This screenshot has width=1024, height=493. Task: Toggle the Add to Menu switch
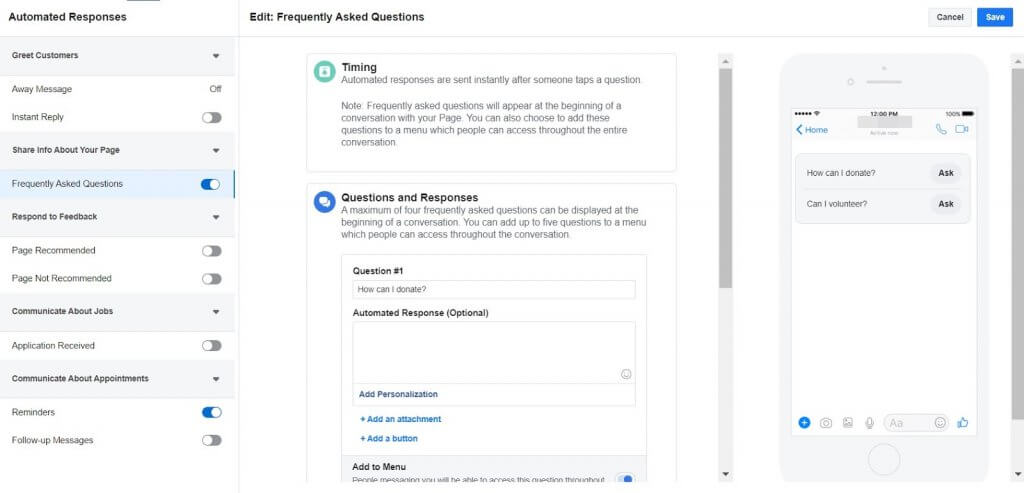[x=625, y=481]
